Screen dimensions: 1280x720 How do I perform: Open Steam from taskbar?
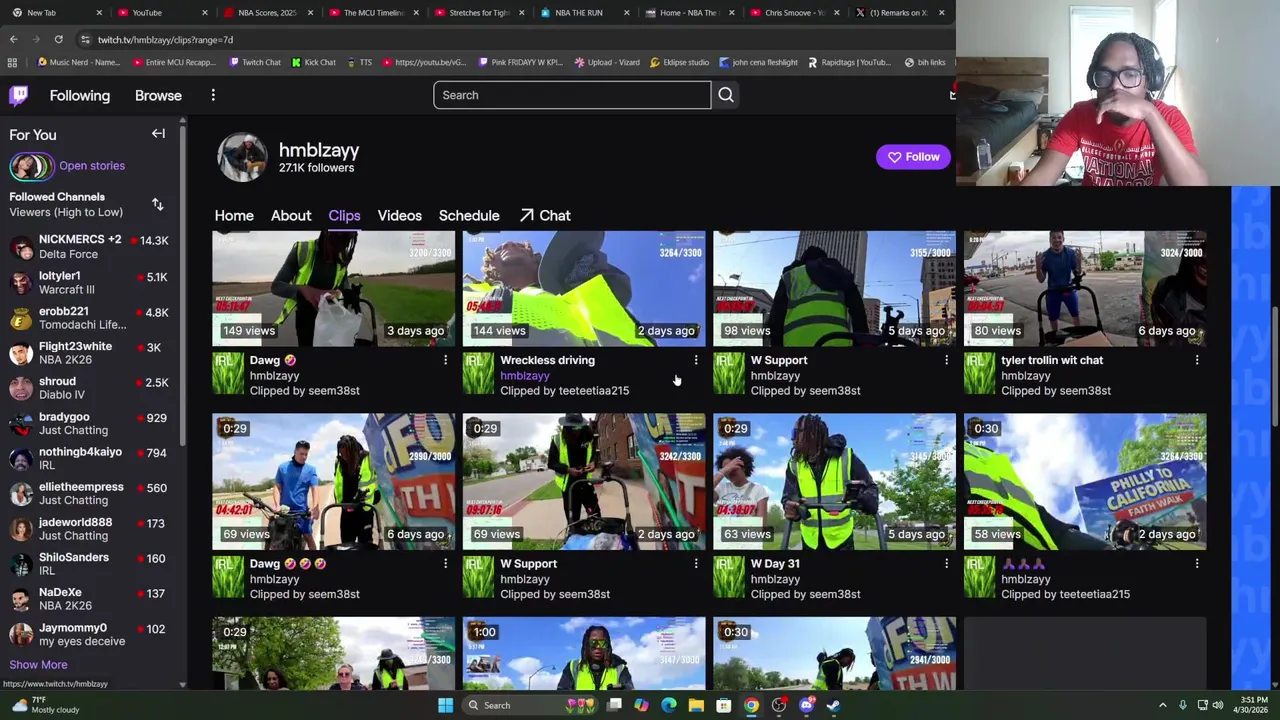833,705
